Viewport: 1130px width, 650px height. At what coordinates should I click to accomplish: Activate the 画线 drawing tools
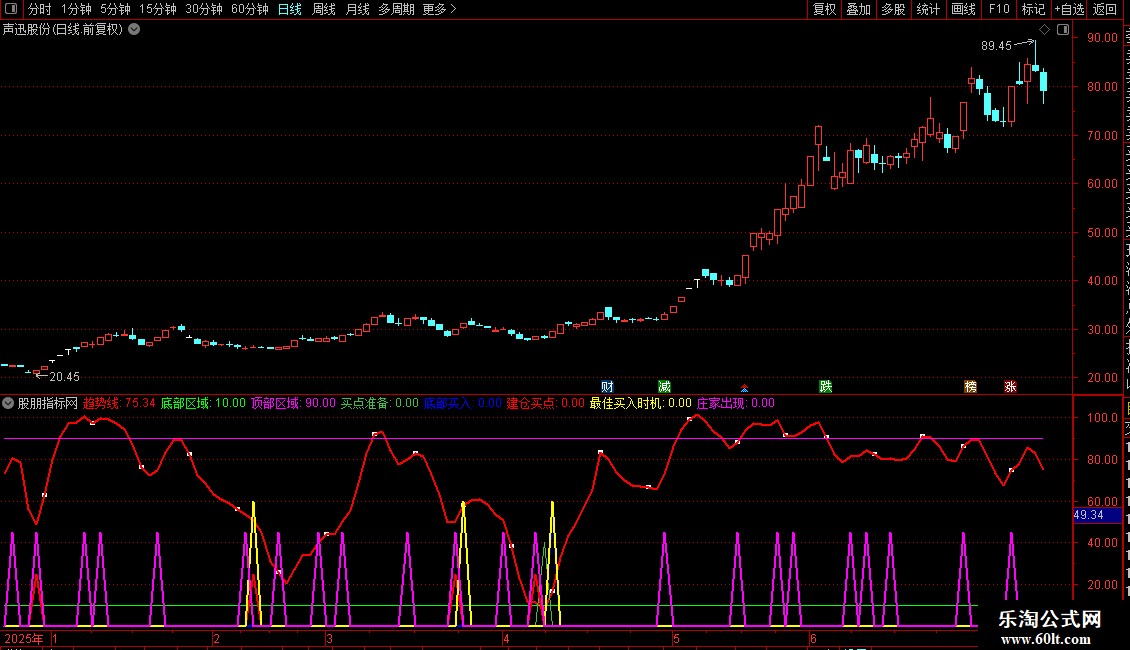tap(963, 9)
